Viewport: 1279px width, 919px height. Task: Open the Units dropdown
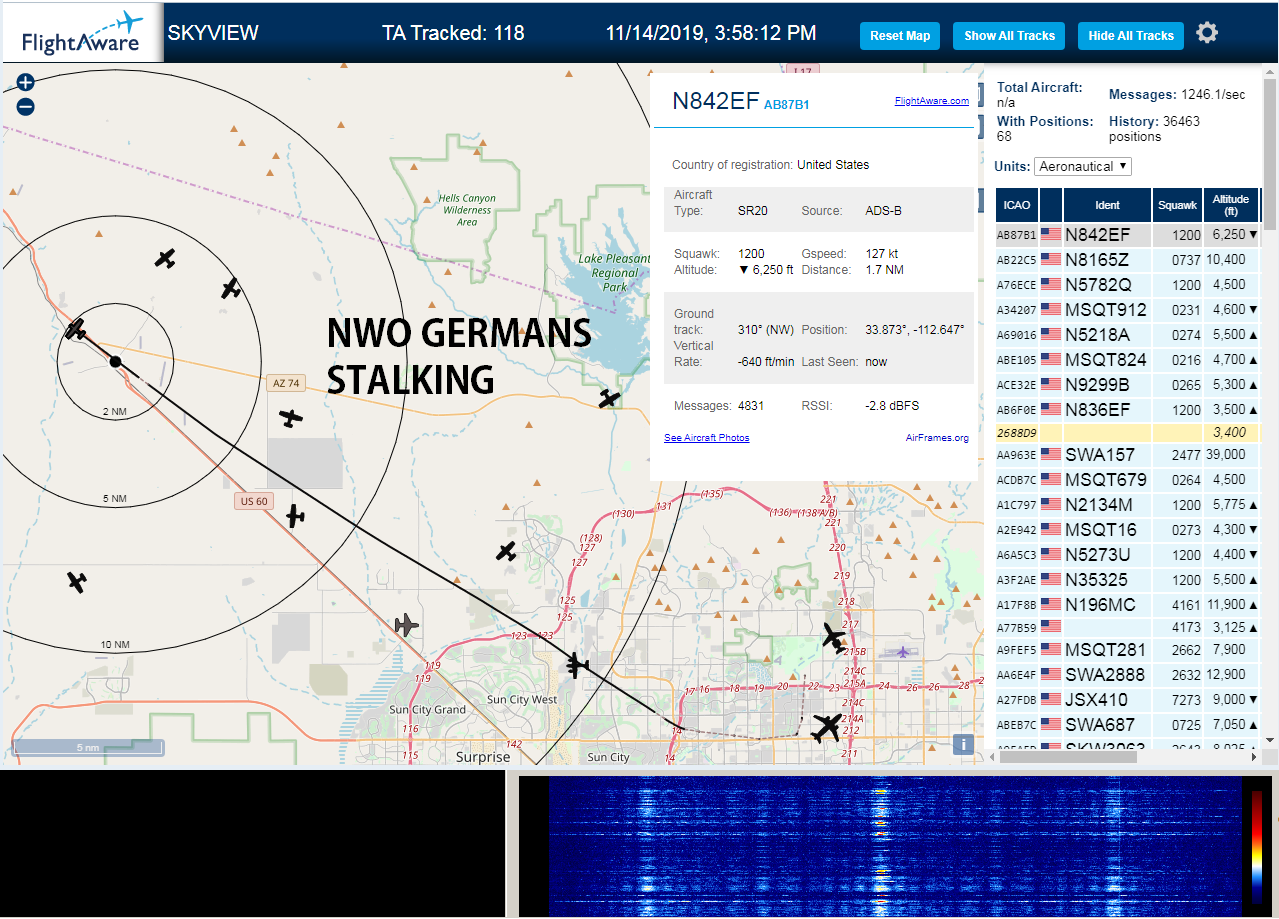(1083, 166)
